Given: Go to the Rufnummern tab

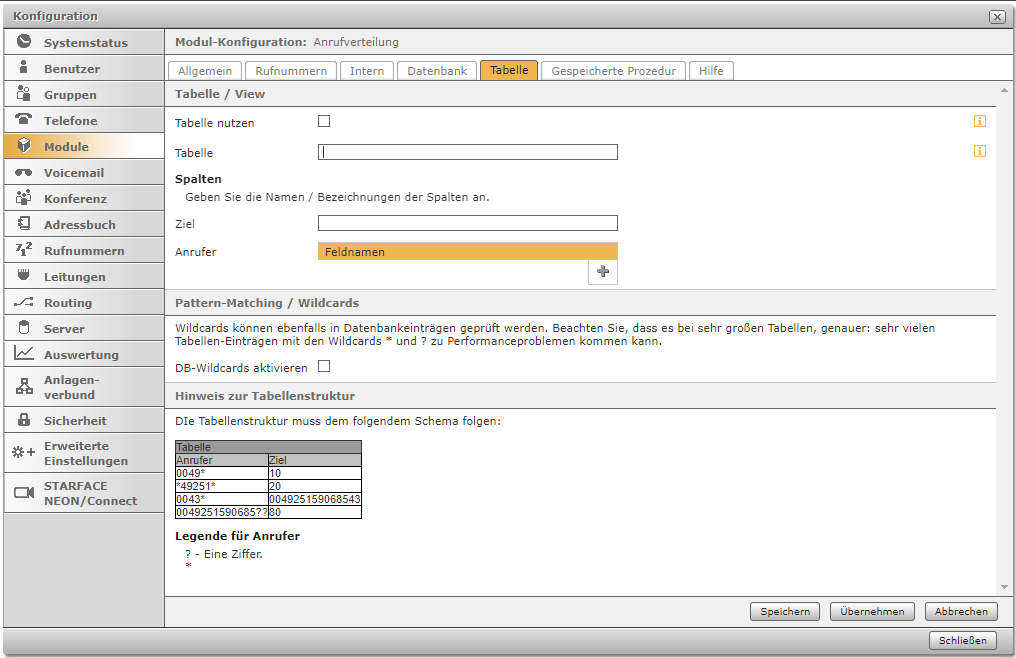Looking at the screenshot, I should coord(291,71).
